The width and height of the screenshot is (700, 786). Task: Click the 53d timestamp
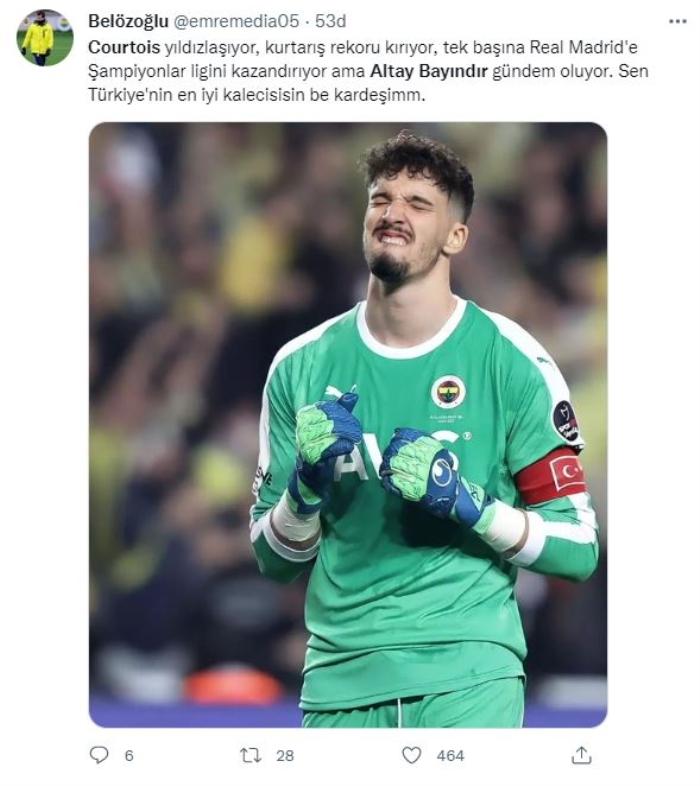click(x=330, y=21)
